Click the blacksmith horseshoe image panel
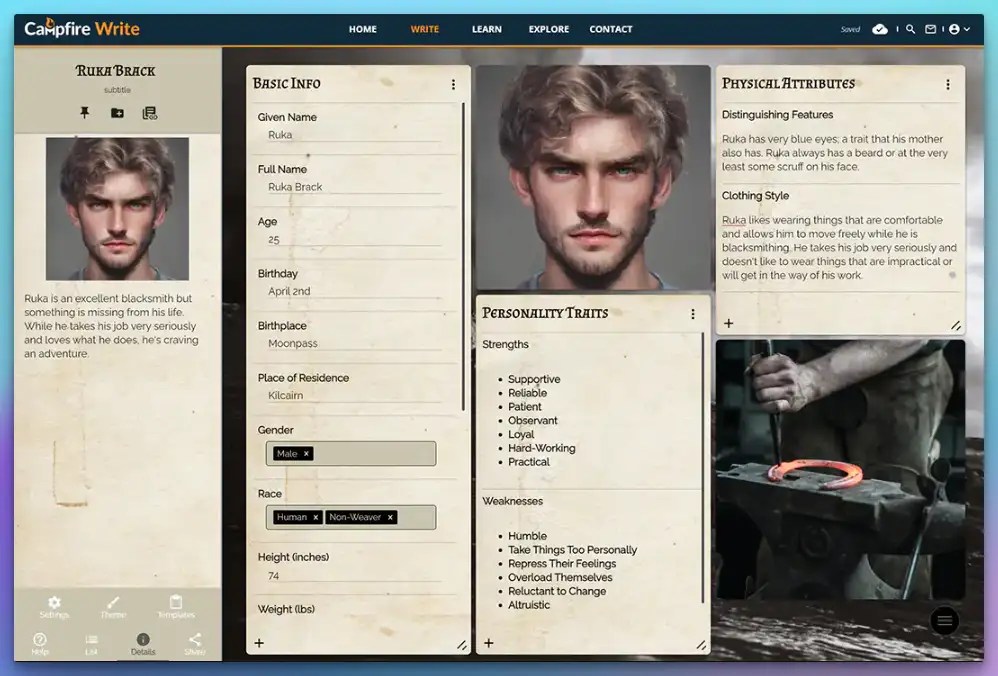 tap(840, 469)
